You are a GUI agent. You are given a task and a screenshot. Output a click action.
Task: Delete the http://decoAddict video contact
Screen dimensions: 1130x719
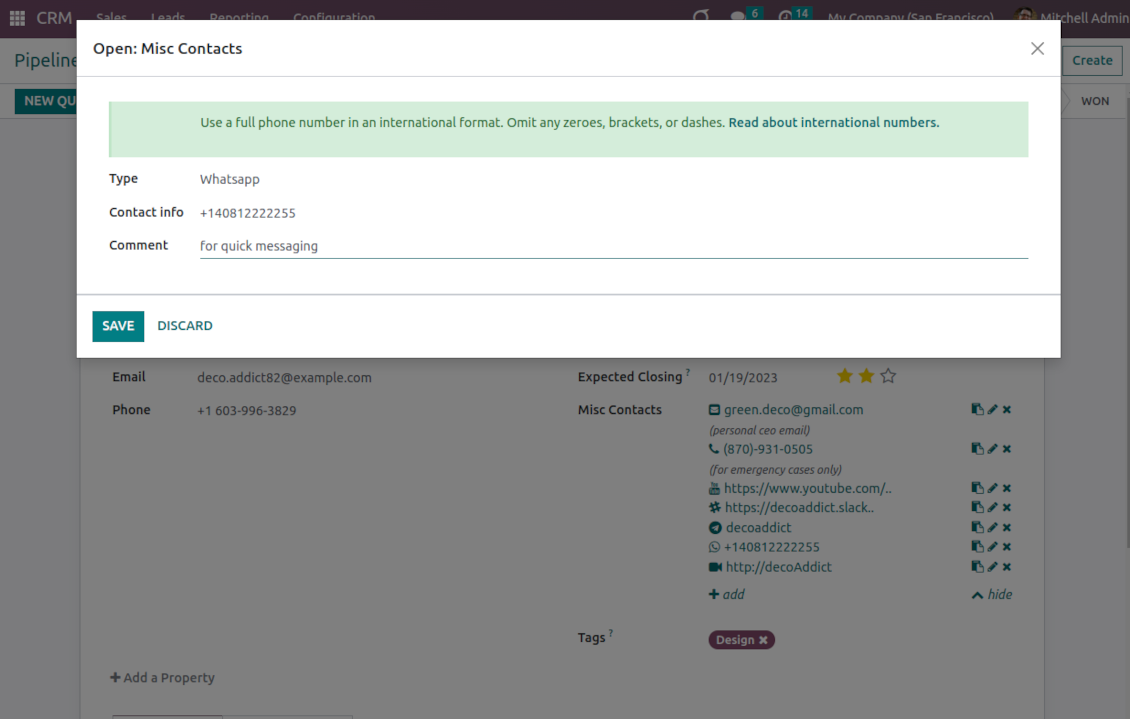coord(1007,567)
